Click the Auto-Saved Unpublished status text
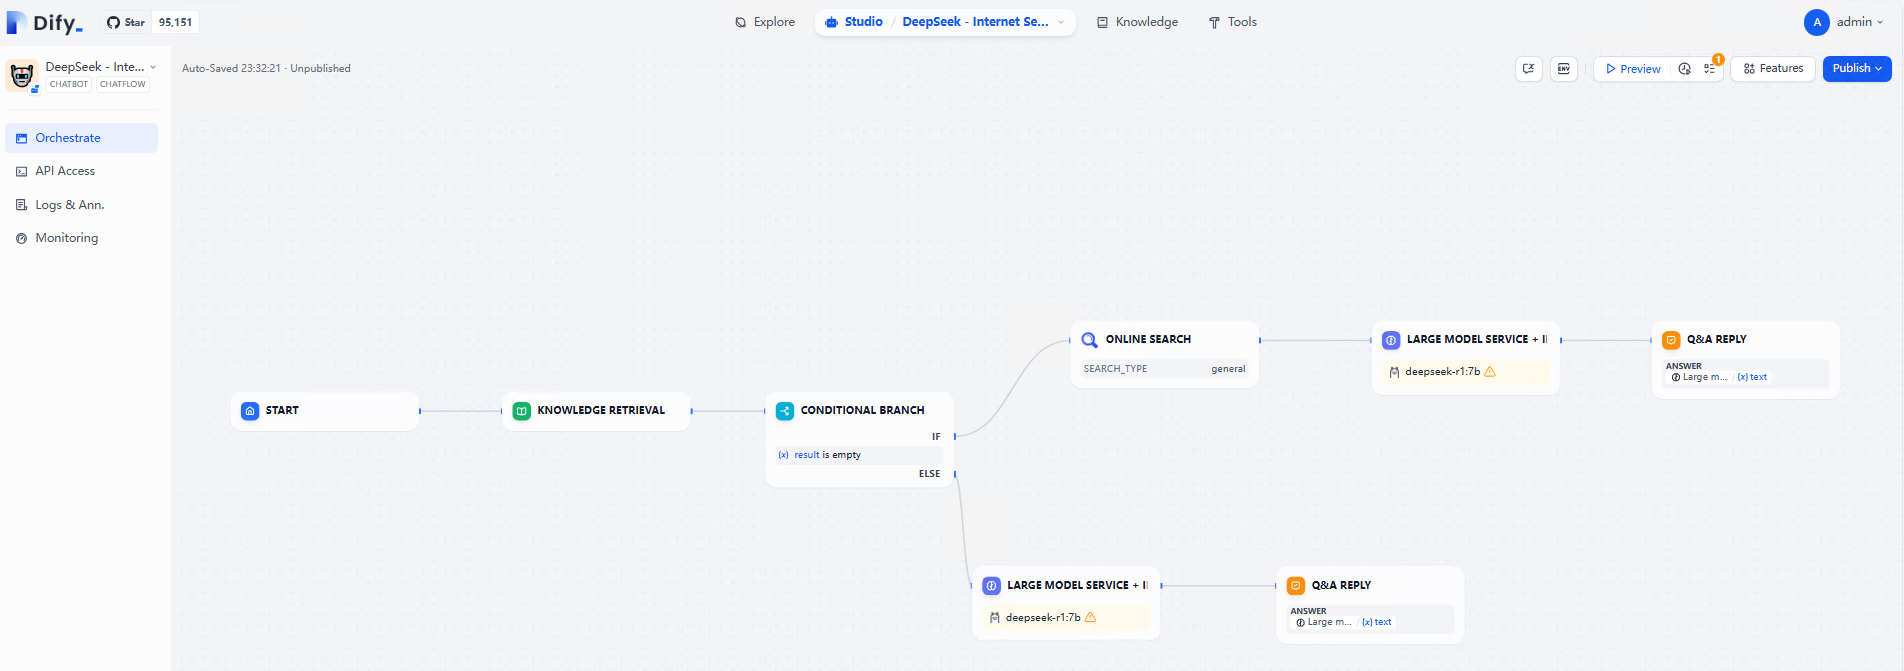The height and width of the screenshot is (671, 1904). coord(266,69)
